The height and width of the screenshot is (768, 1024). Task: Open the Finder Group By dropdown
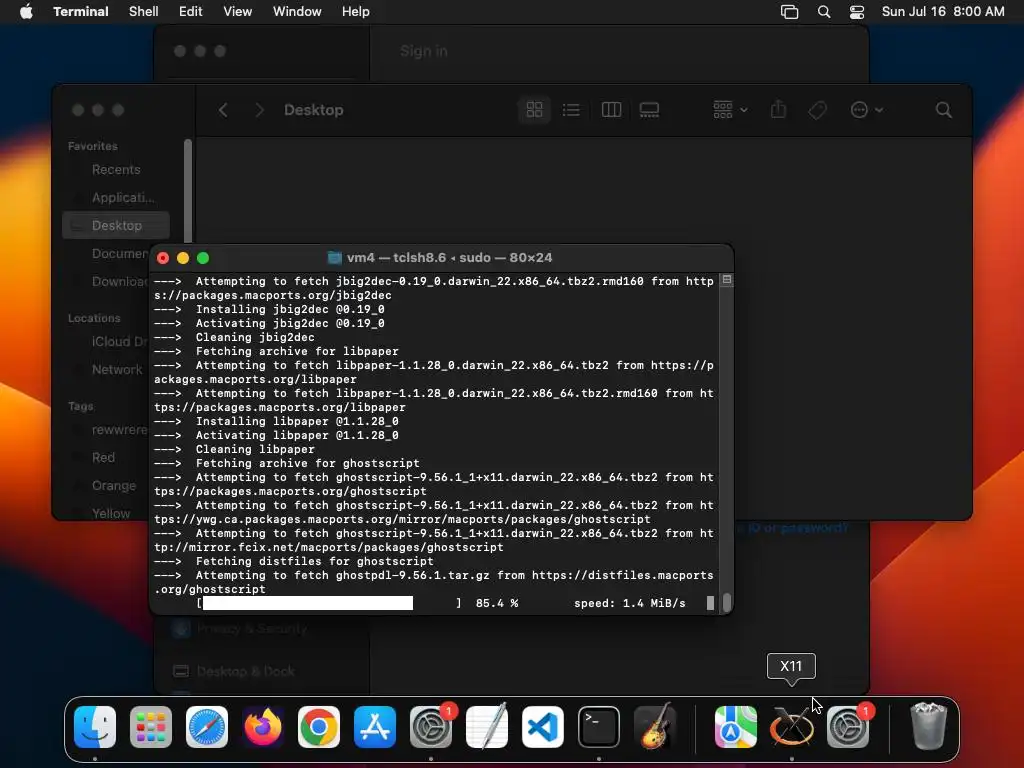coord(730,110)
